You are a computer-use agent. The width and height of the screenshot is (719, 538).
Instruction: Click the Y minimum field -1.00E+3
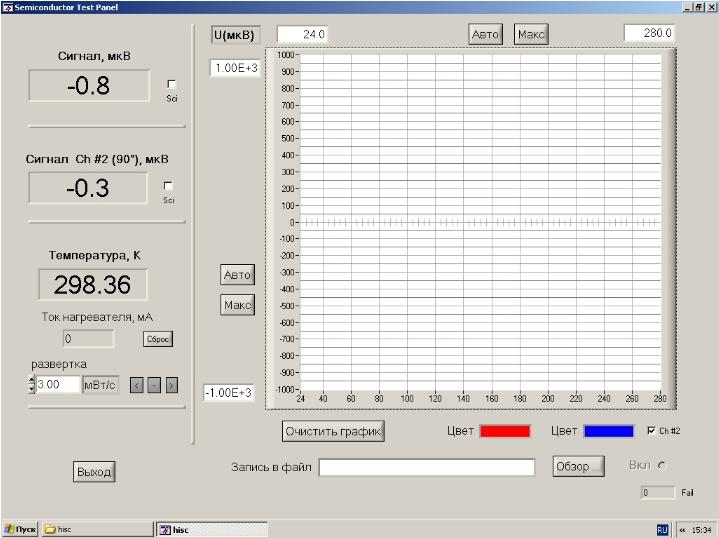pos(228,393)
